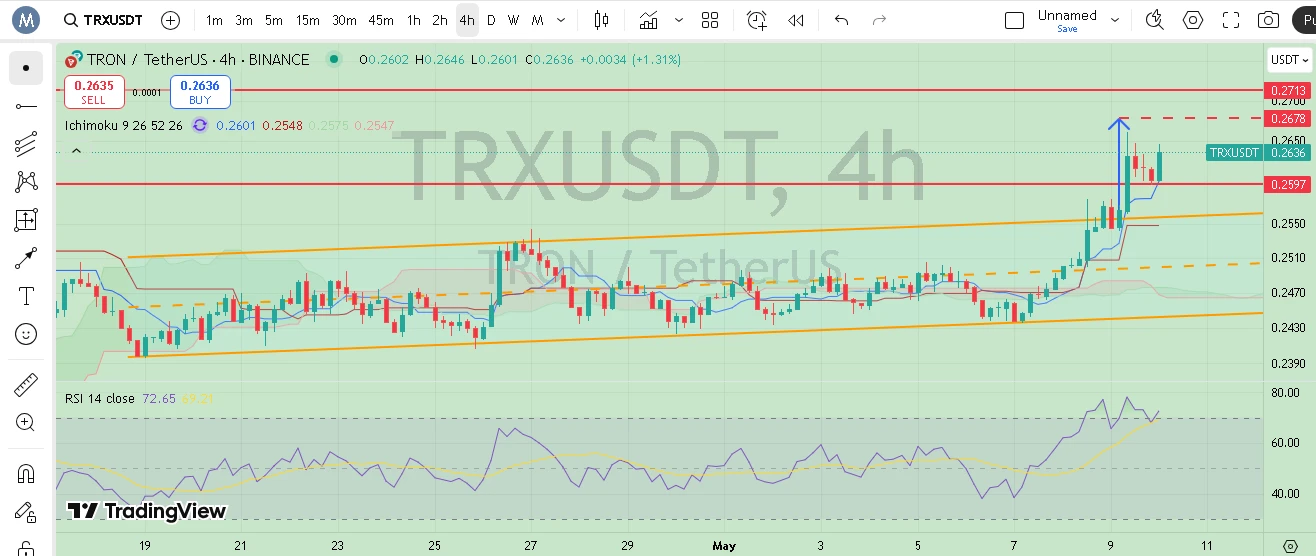Image resolution: width=1316 pixels, height=556 pixels.
Task: Enter fullscreen mode
Action: 1231,20
